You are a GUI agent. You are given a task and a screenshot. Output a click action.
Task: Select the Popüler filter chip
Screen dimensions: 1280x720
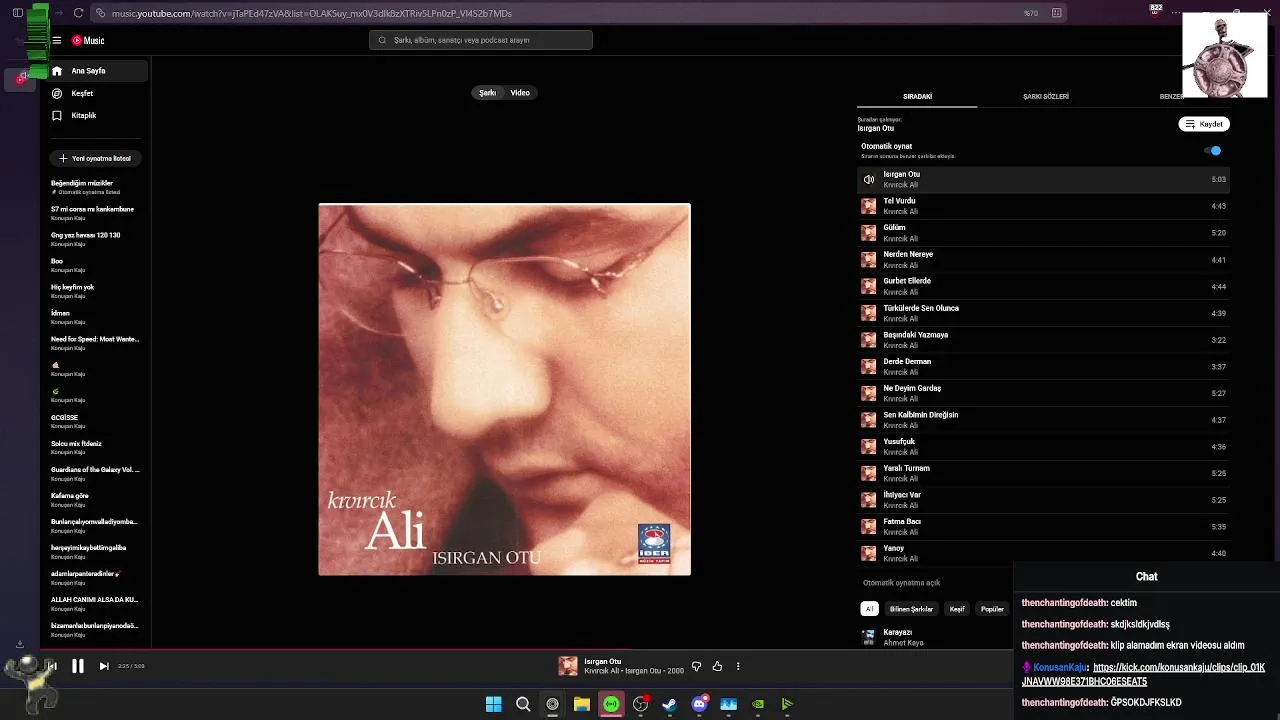pyautogui.click(x=992, y=609)
